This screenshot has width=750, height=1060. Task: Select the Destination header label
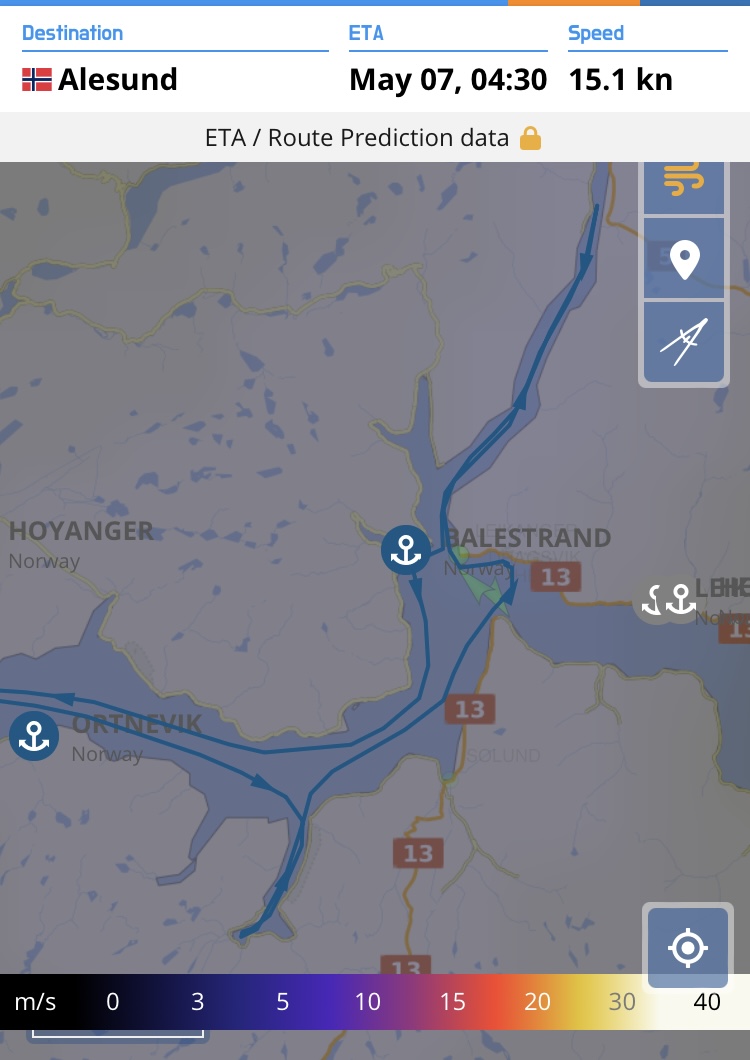click(72, 33)
